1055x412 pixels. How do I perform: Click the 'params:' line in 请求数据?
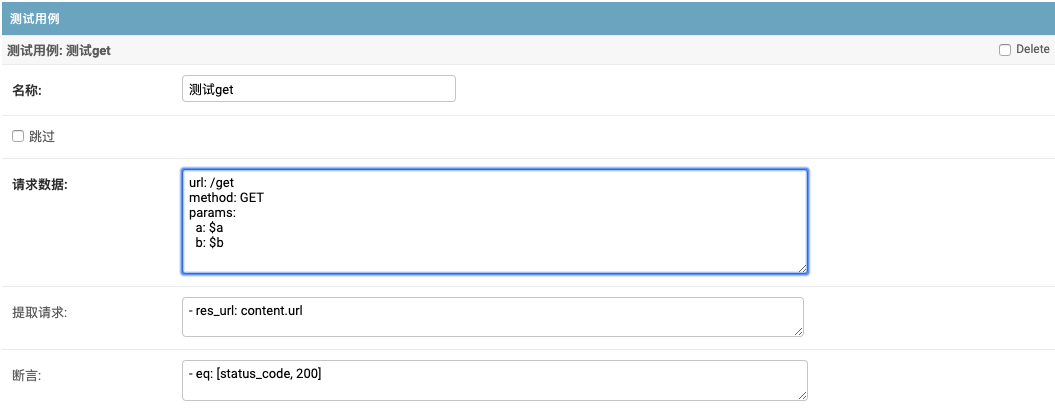(212, 213)
